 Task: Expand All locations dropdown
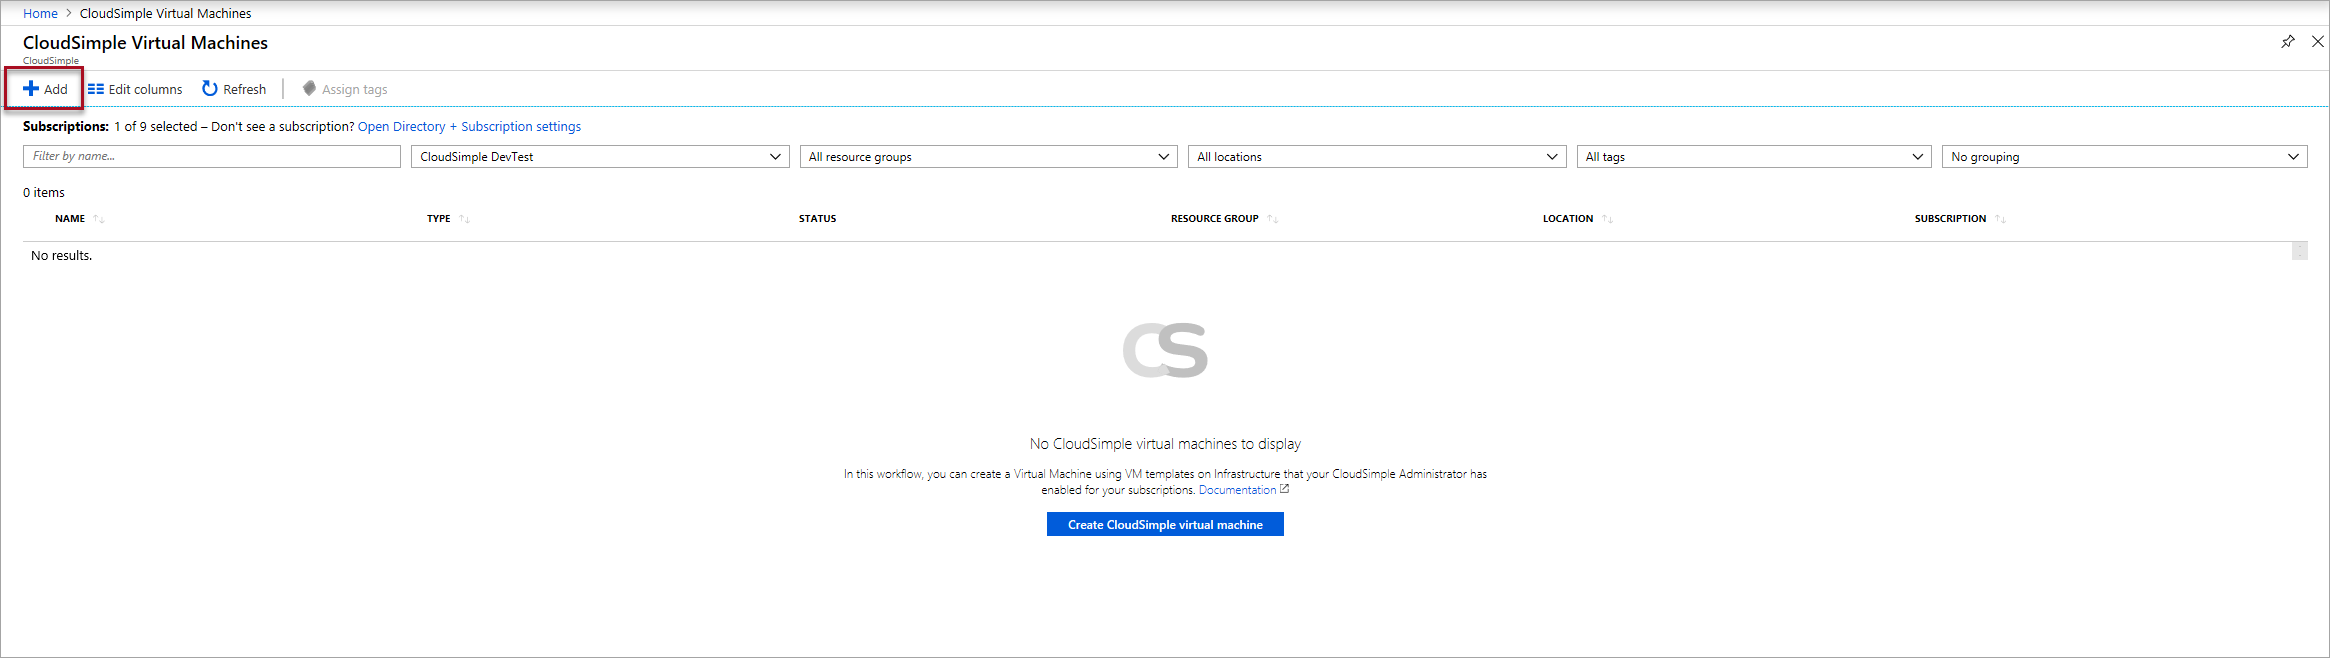1377,156
